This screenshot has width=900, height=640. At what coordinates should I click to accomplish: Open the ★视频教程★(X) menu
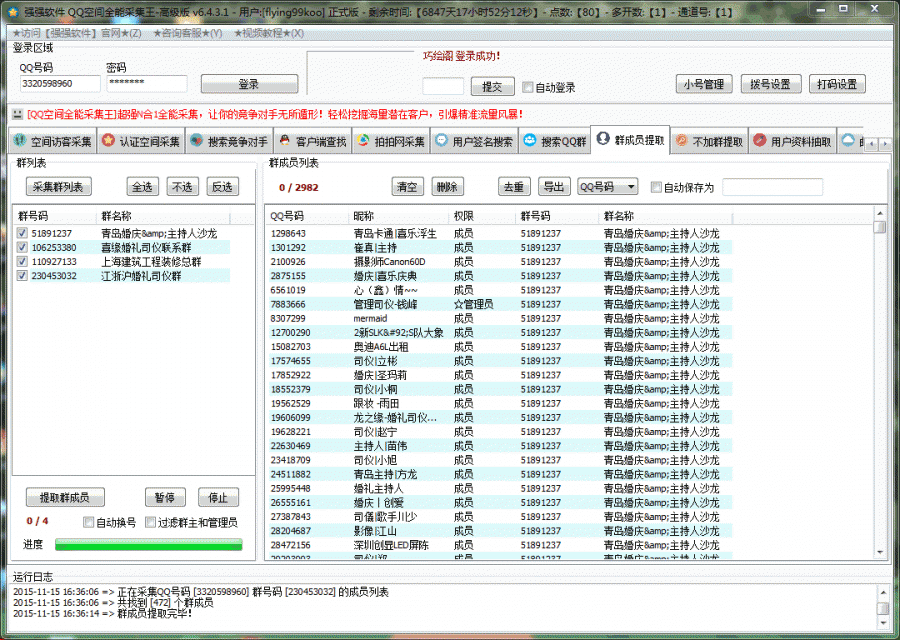269,33
